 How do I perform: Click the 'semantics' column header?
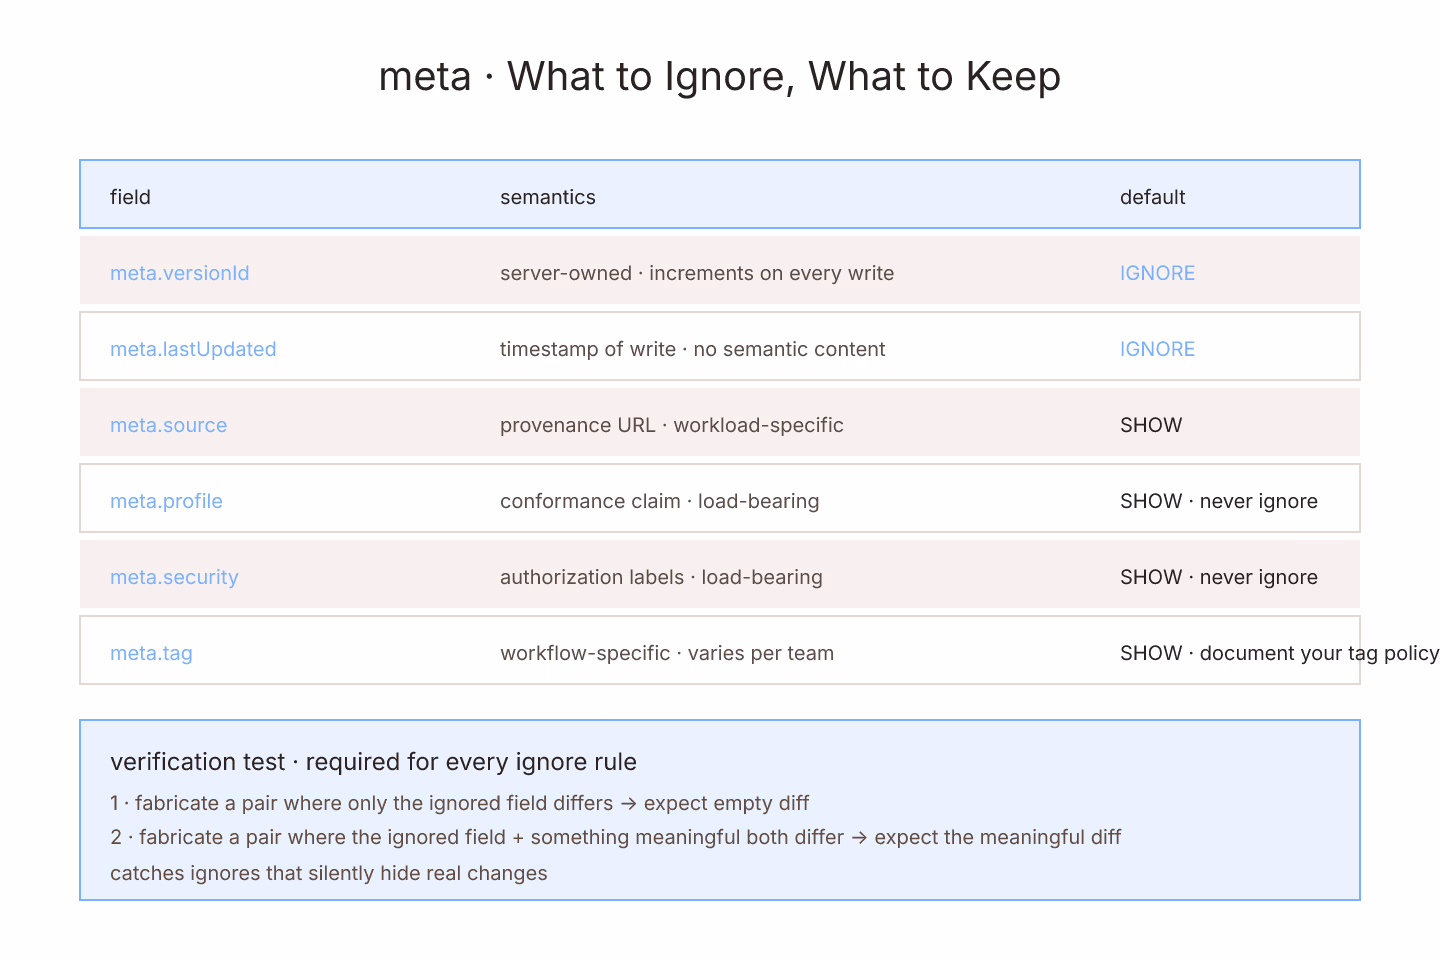click(548, 197)
